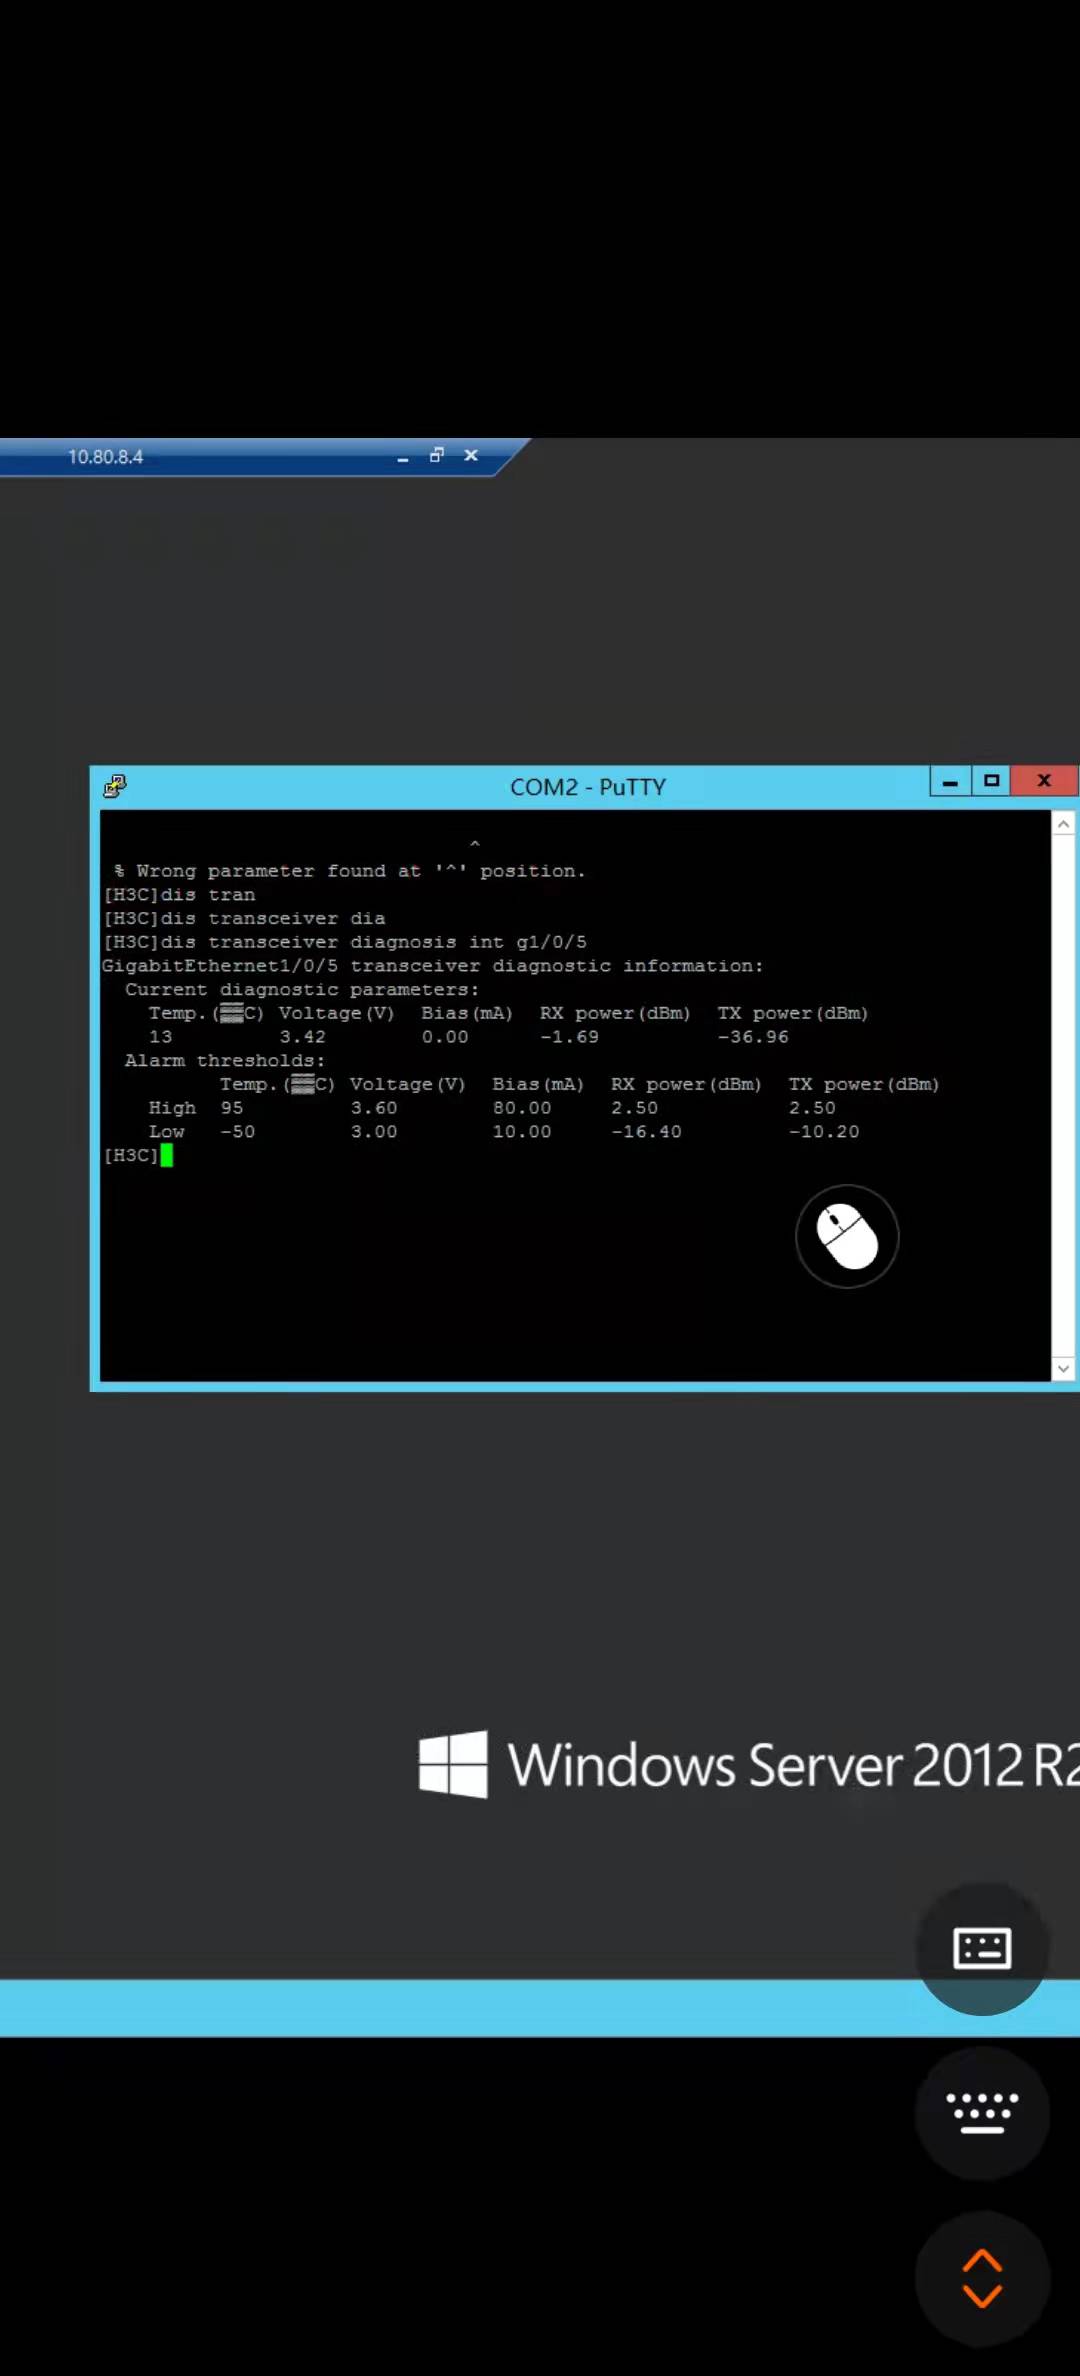Click the Low Bias threshold 10.00

(x=522, y=1132)
